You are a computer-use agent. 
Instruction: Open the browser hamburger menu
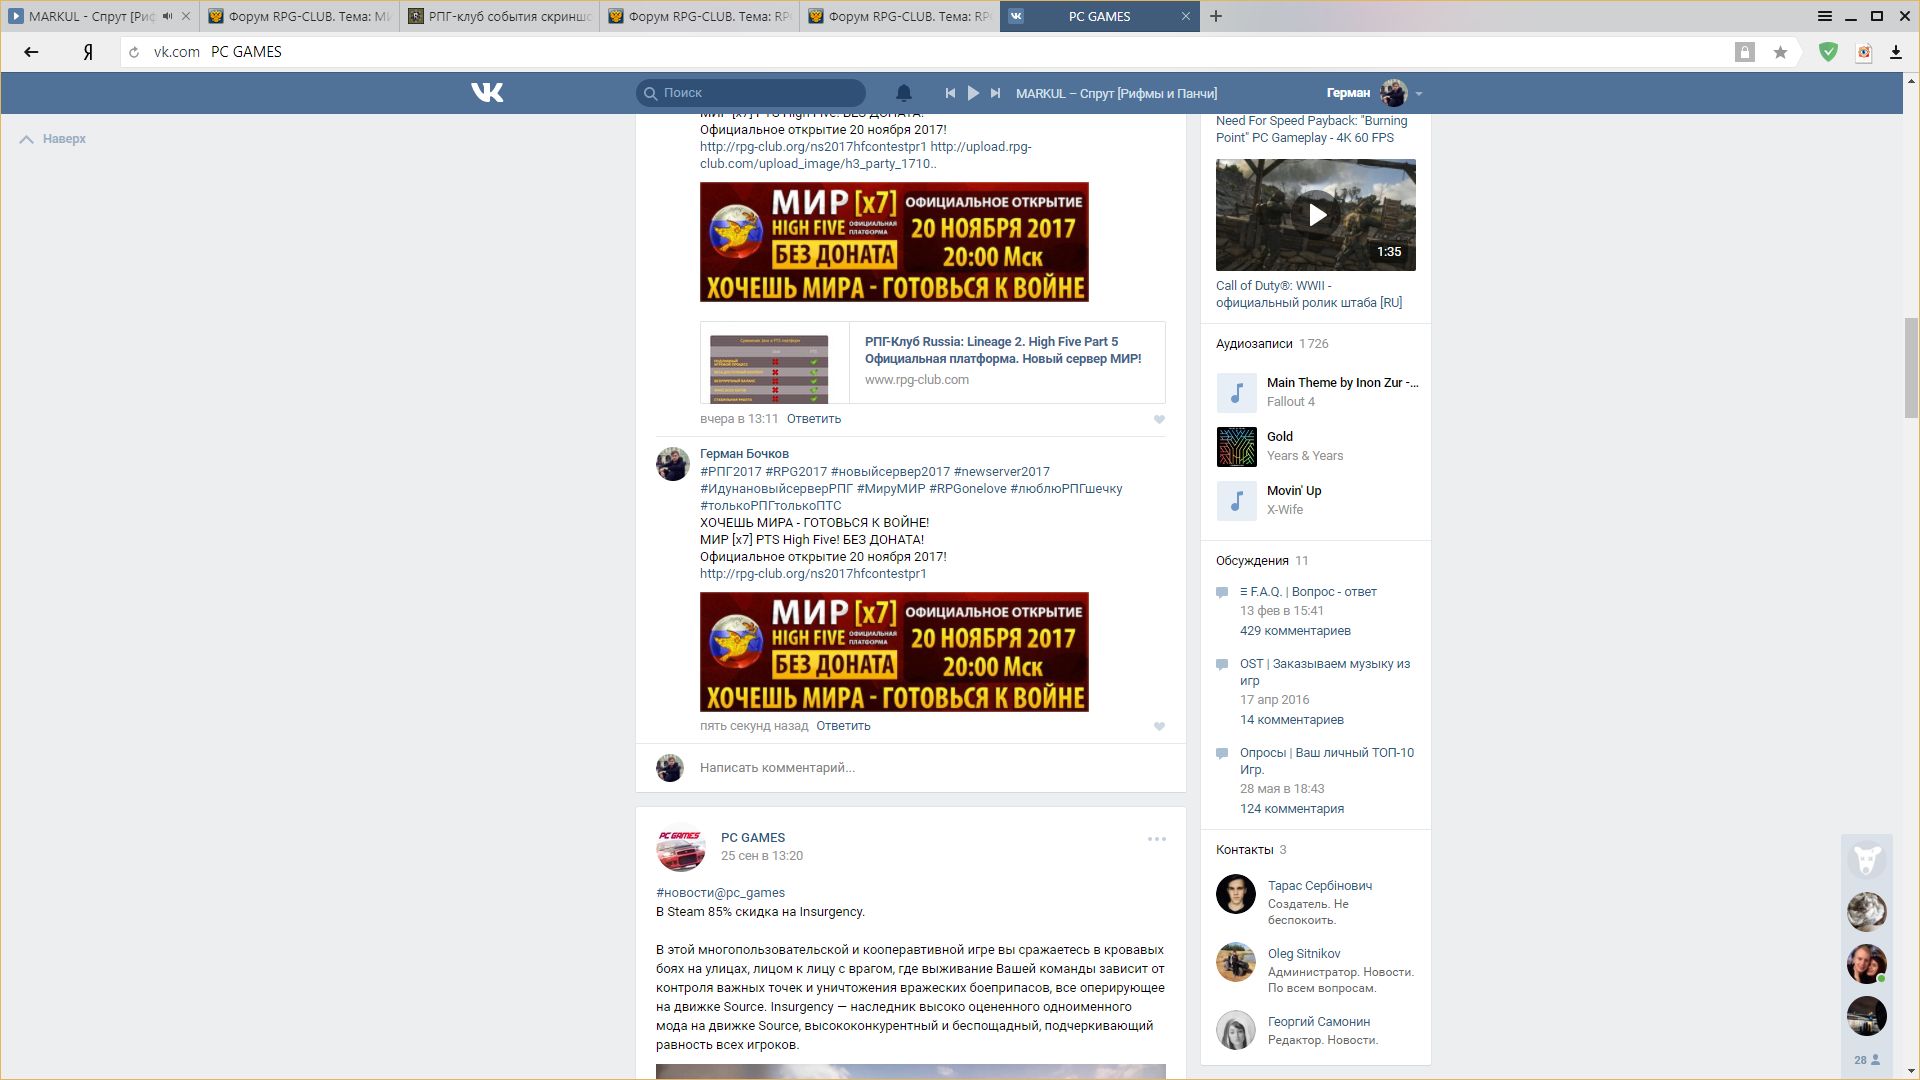1825,16
